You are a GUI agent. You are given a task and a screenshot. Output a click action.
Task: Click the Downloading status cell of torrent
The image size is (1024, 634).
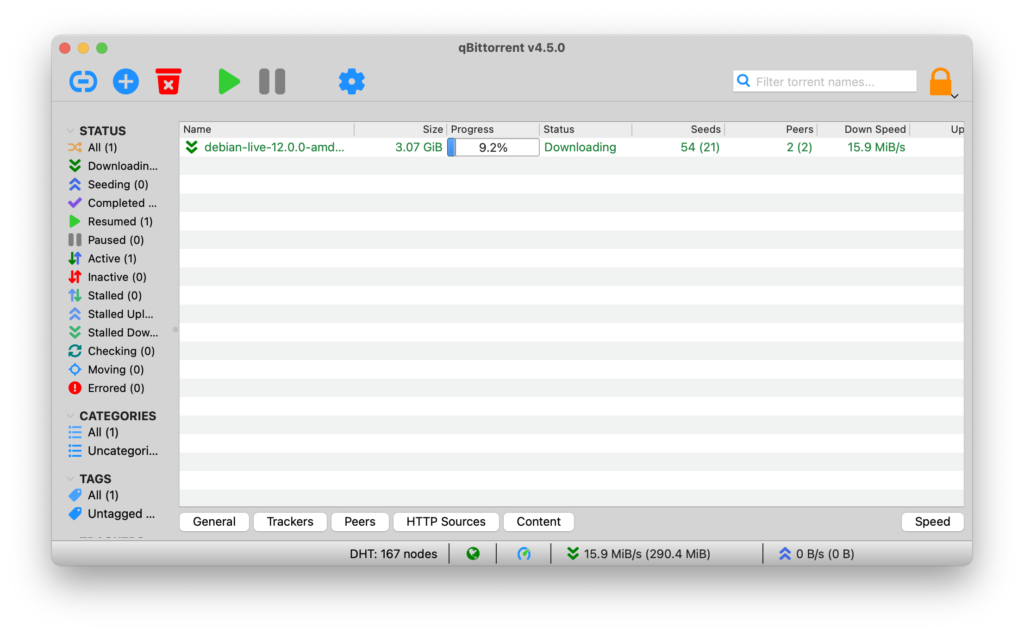[x=580, y=148]
